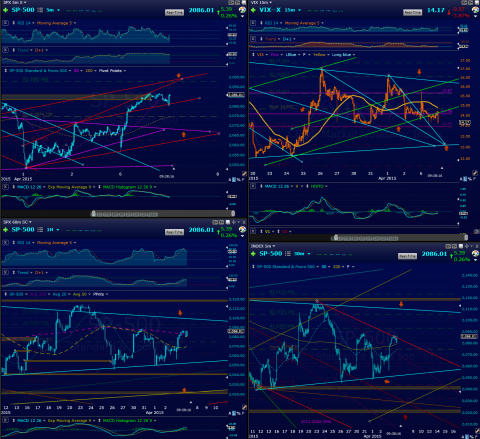
Task: Open list icon beside SP-500 in 30m chart
Action: (x=288, y=254)
